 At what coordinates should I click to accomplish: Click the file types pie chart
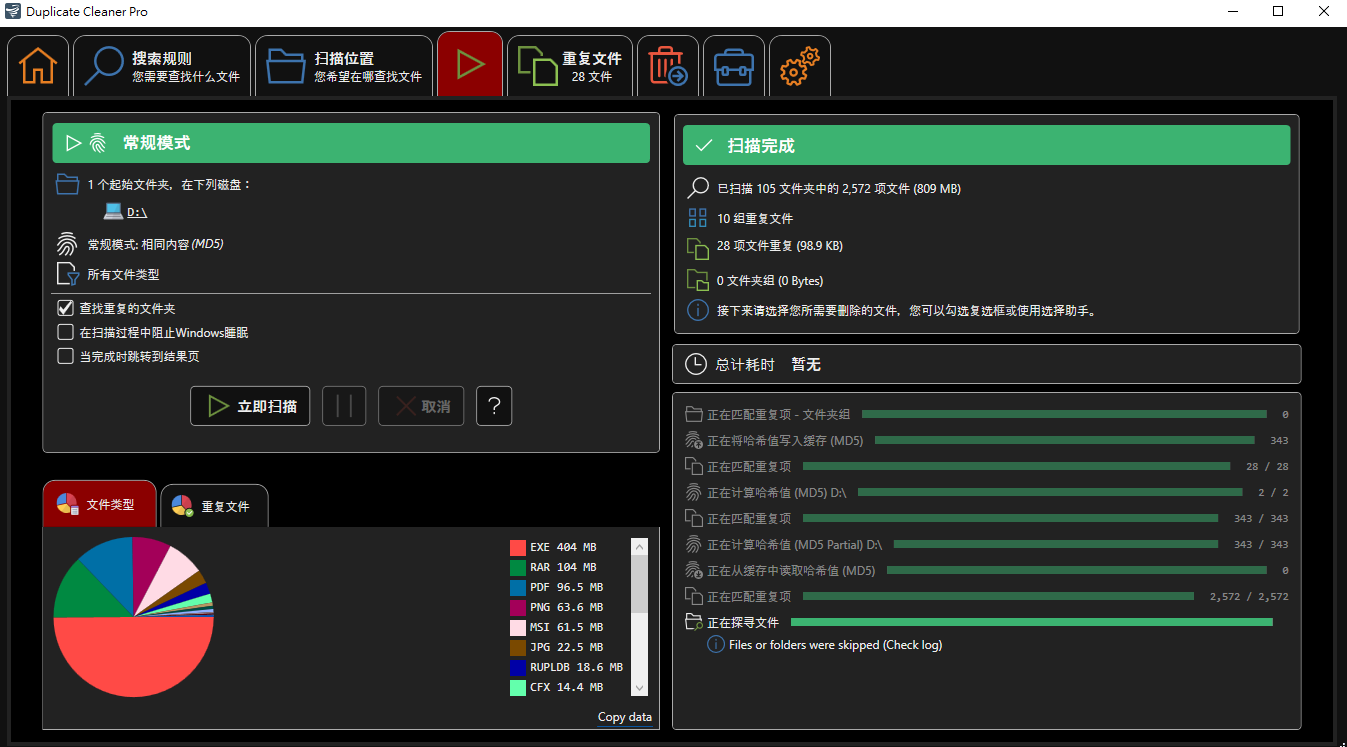[x=133, y=617]
